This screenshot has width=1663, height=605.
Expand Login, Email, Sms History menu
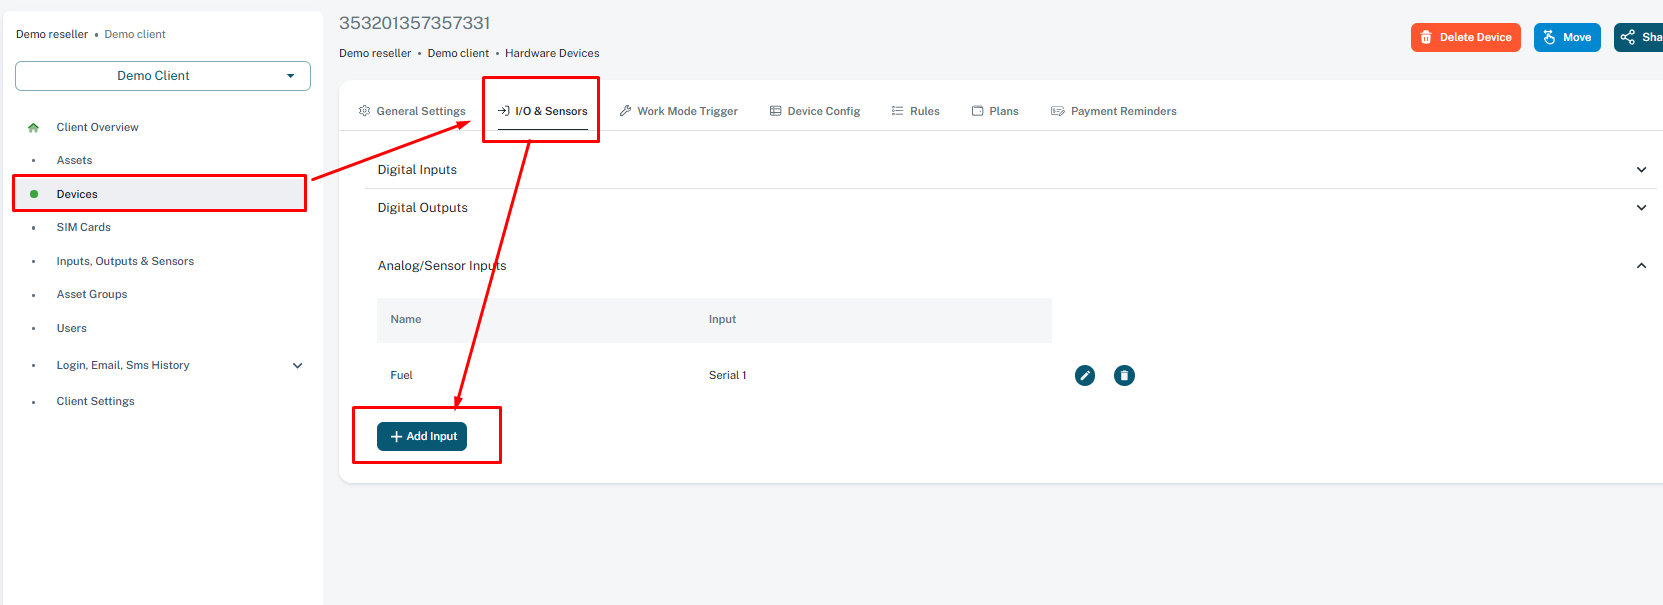pos(297,366)
